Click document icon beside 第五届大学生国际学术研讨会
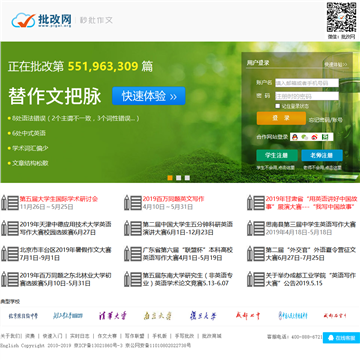The image size is (360, 360). pos(10,203)
